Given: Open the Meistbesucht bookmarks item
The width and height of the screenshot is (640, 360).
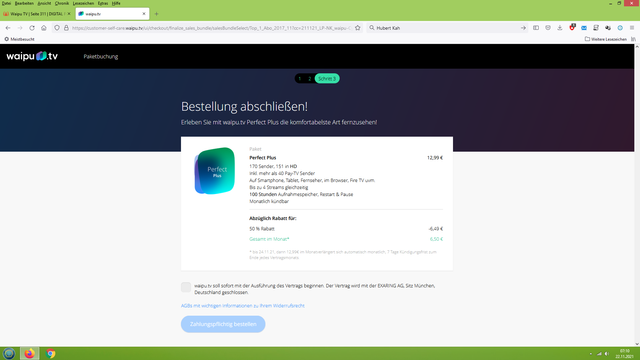Looking at the screenshot, I should [x=19, y=39].
